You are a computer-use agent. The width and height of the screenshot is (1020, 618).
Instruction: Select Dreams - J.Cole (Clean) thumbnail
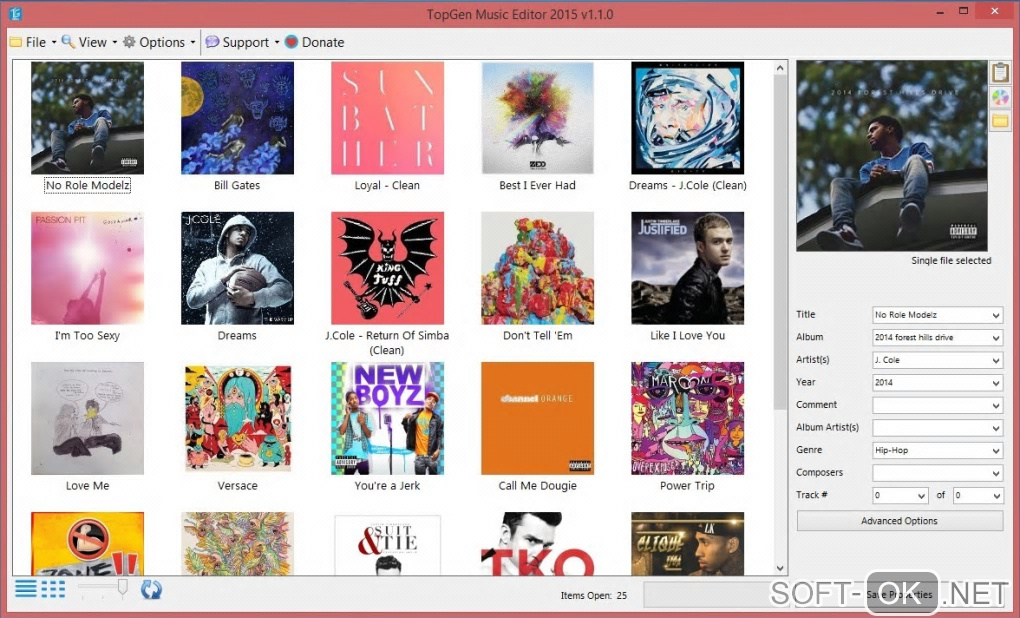pos(688,118)
